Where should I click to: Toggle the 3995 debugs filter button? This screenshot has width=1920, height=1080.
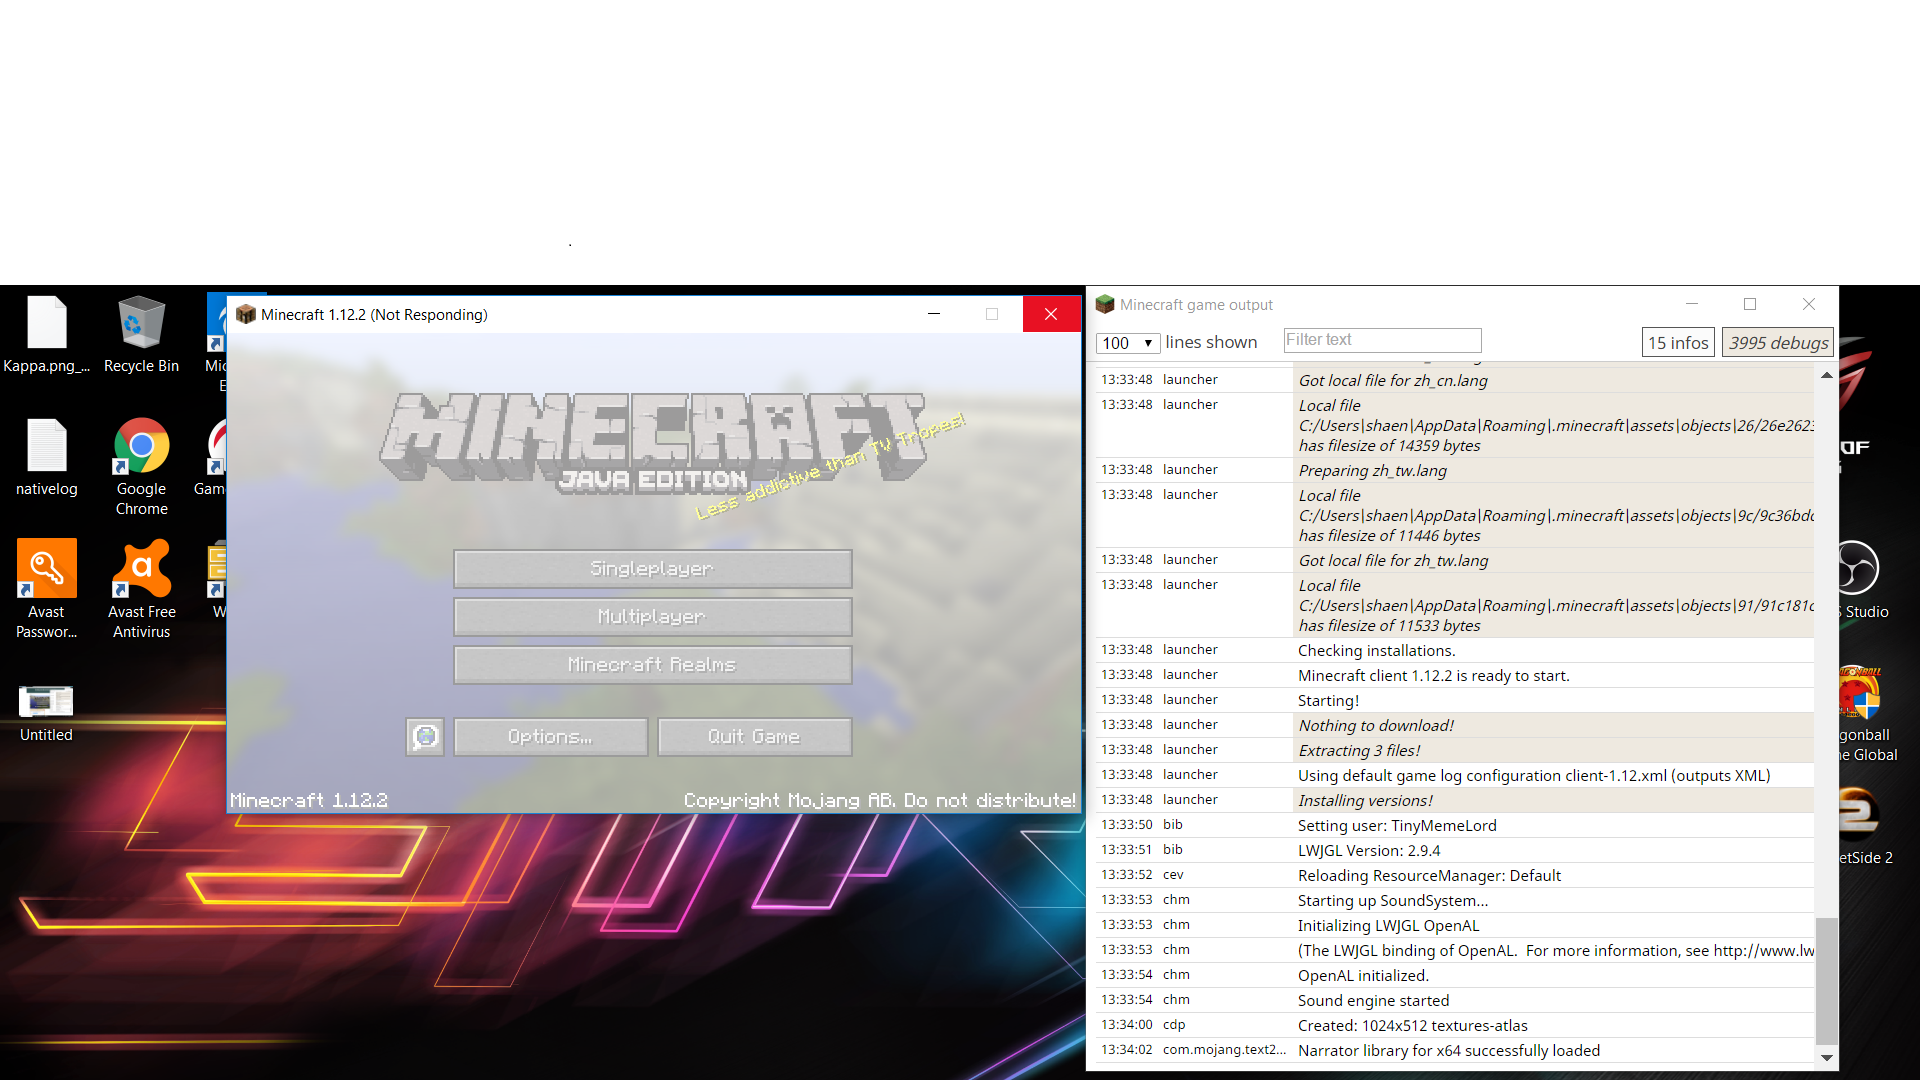click(1777, 343)
